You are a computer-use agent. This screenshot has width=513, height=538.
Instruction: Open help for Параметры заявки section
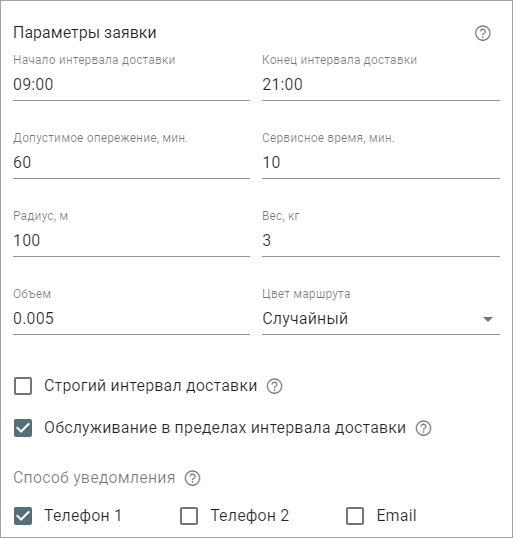click(x=482, y=33)
